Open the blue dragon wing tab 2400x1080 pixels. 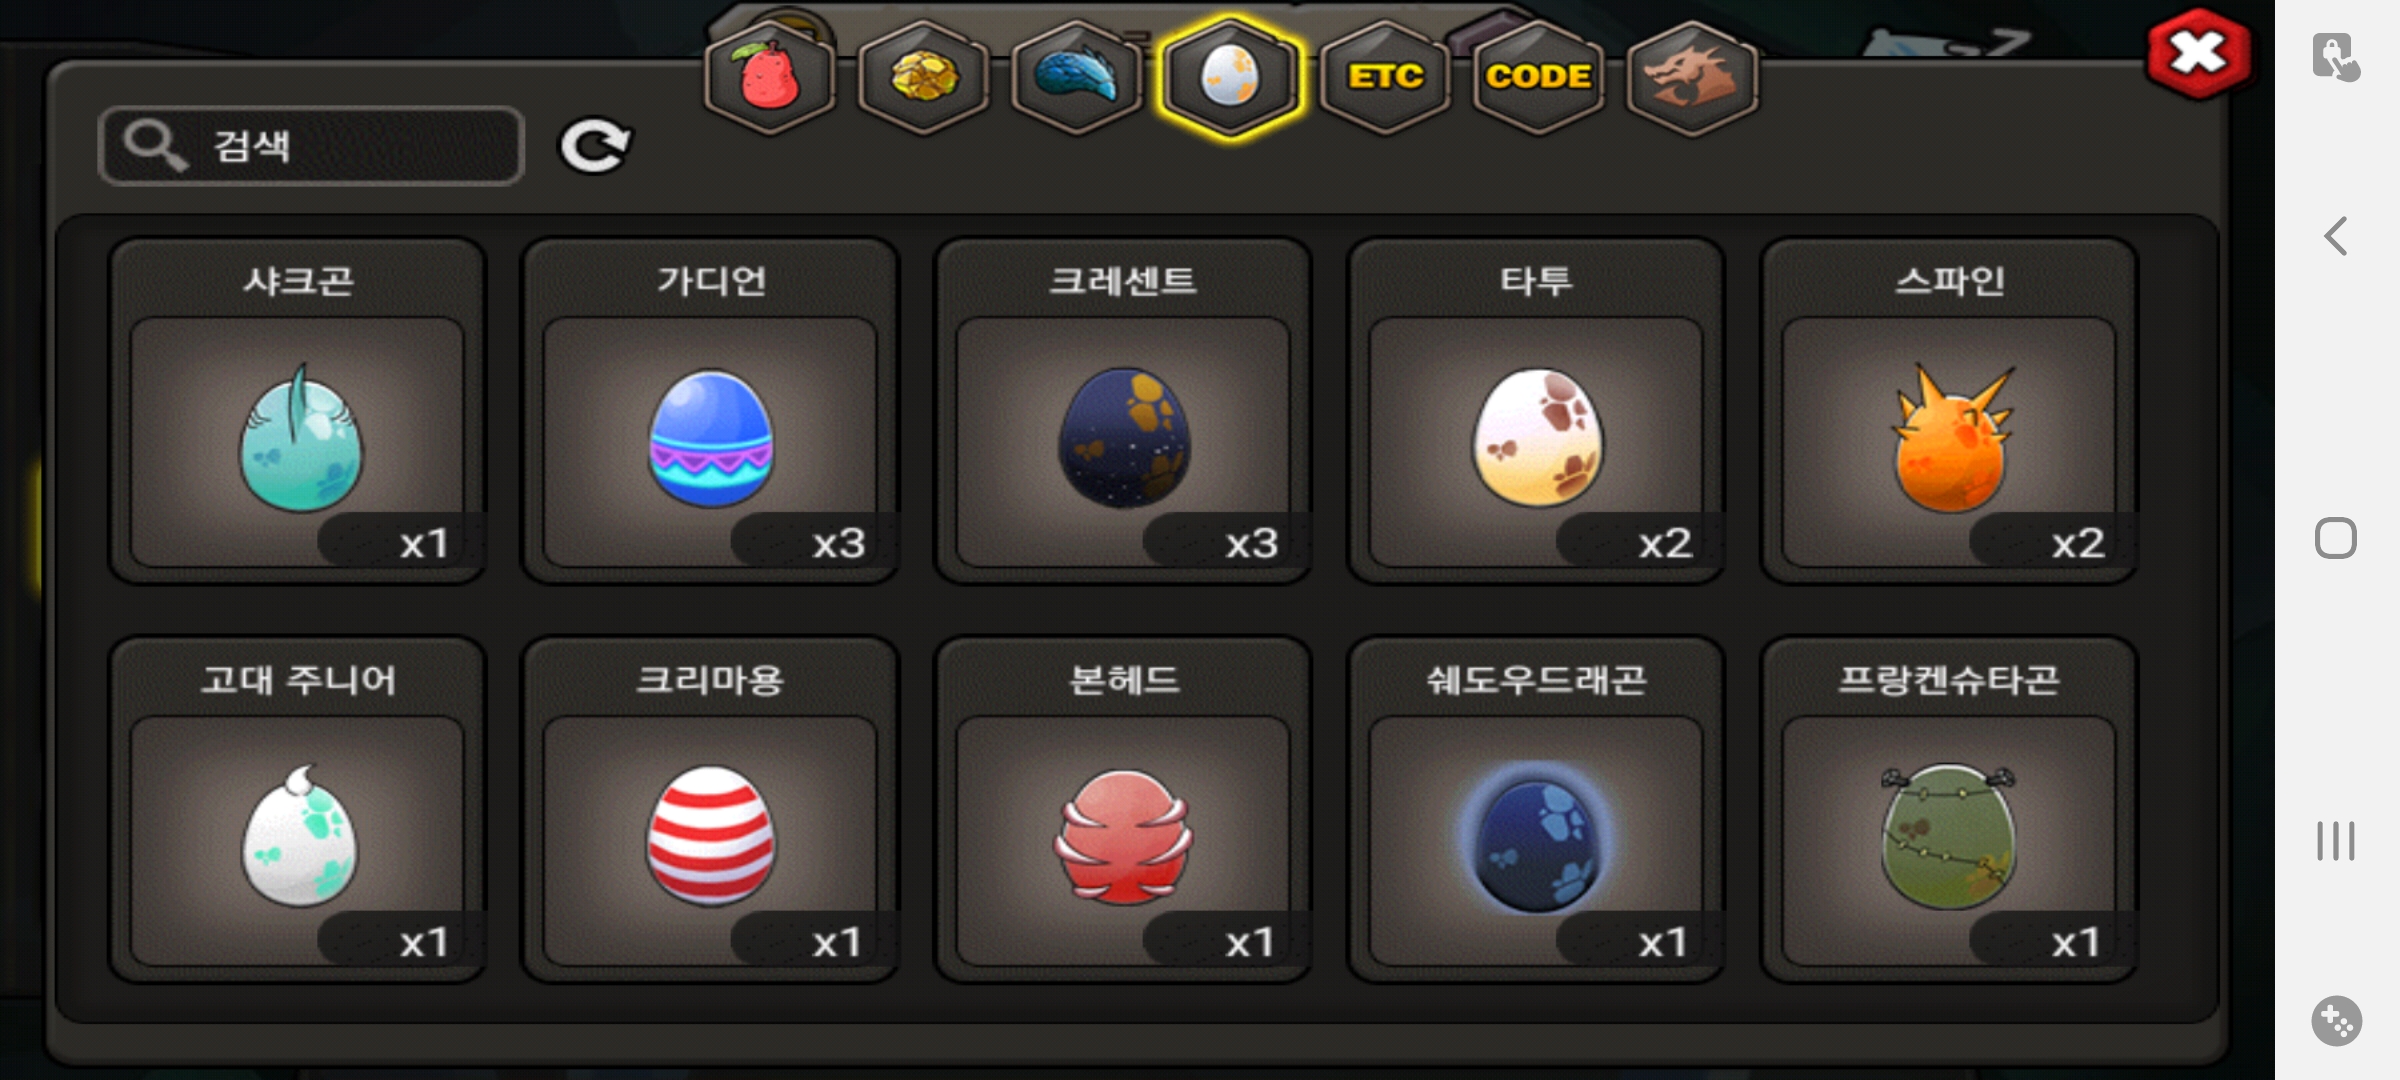[1076, 77]
